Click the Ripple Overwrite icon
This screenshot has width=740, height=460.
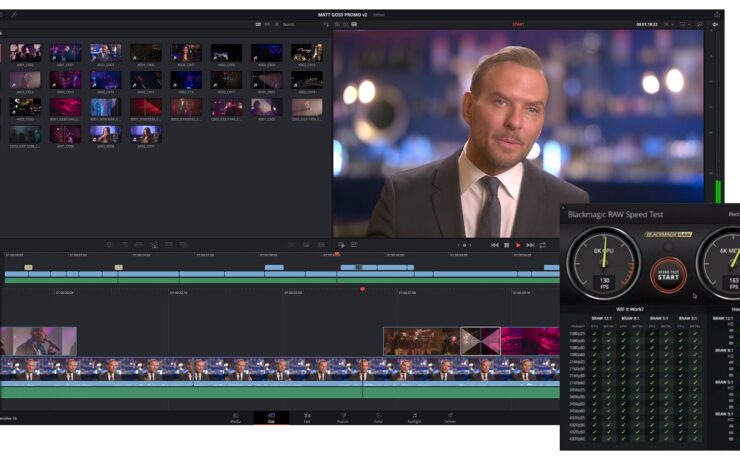(139, 245)
